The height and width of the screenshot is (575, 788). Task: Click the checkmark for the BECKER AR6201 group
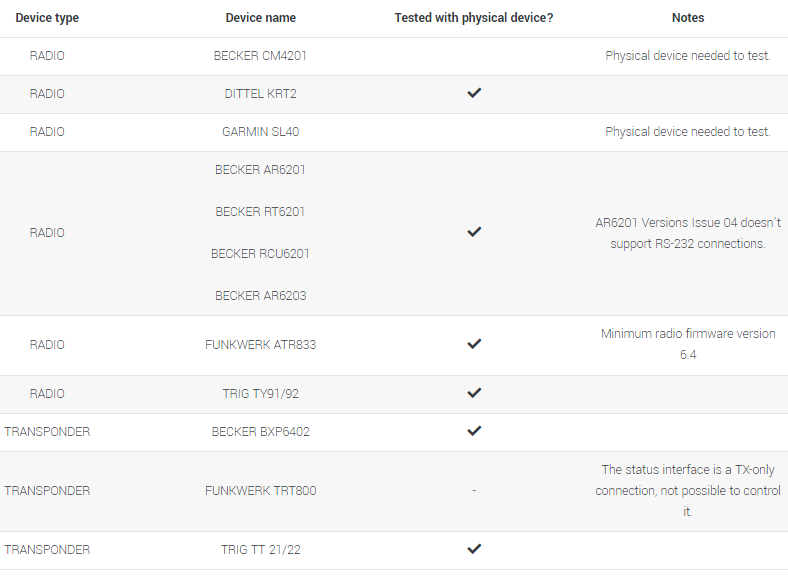tap(474, 232)
